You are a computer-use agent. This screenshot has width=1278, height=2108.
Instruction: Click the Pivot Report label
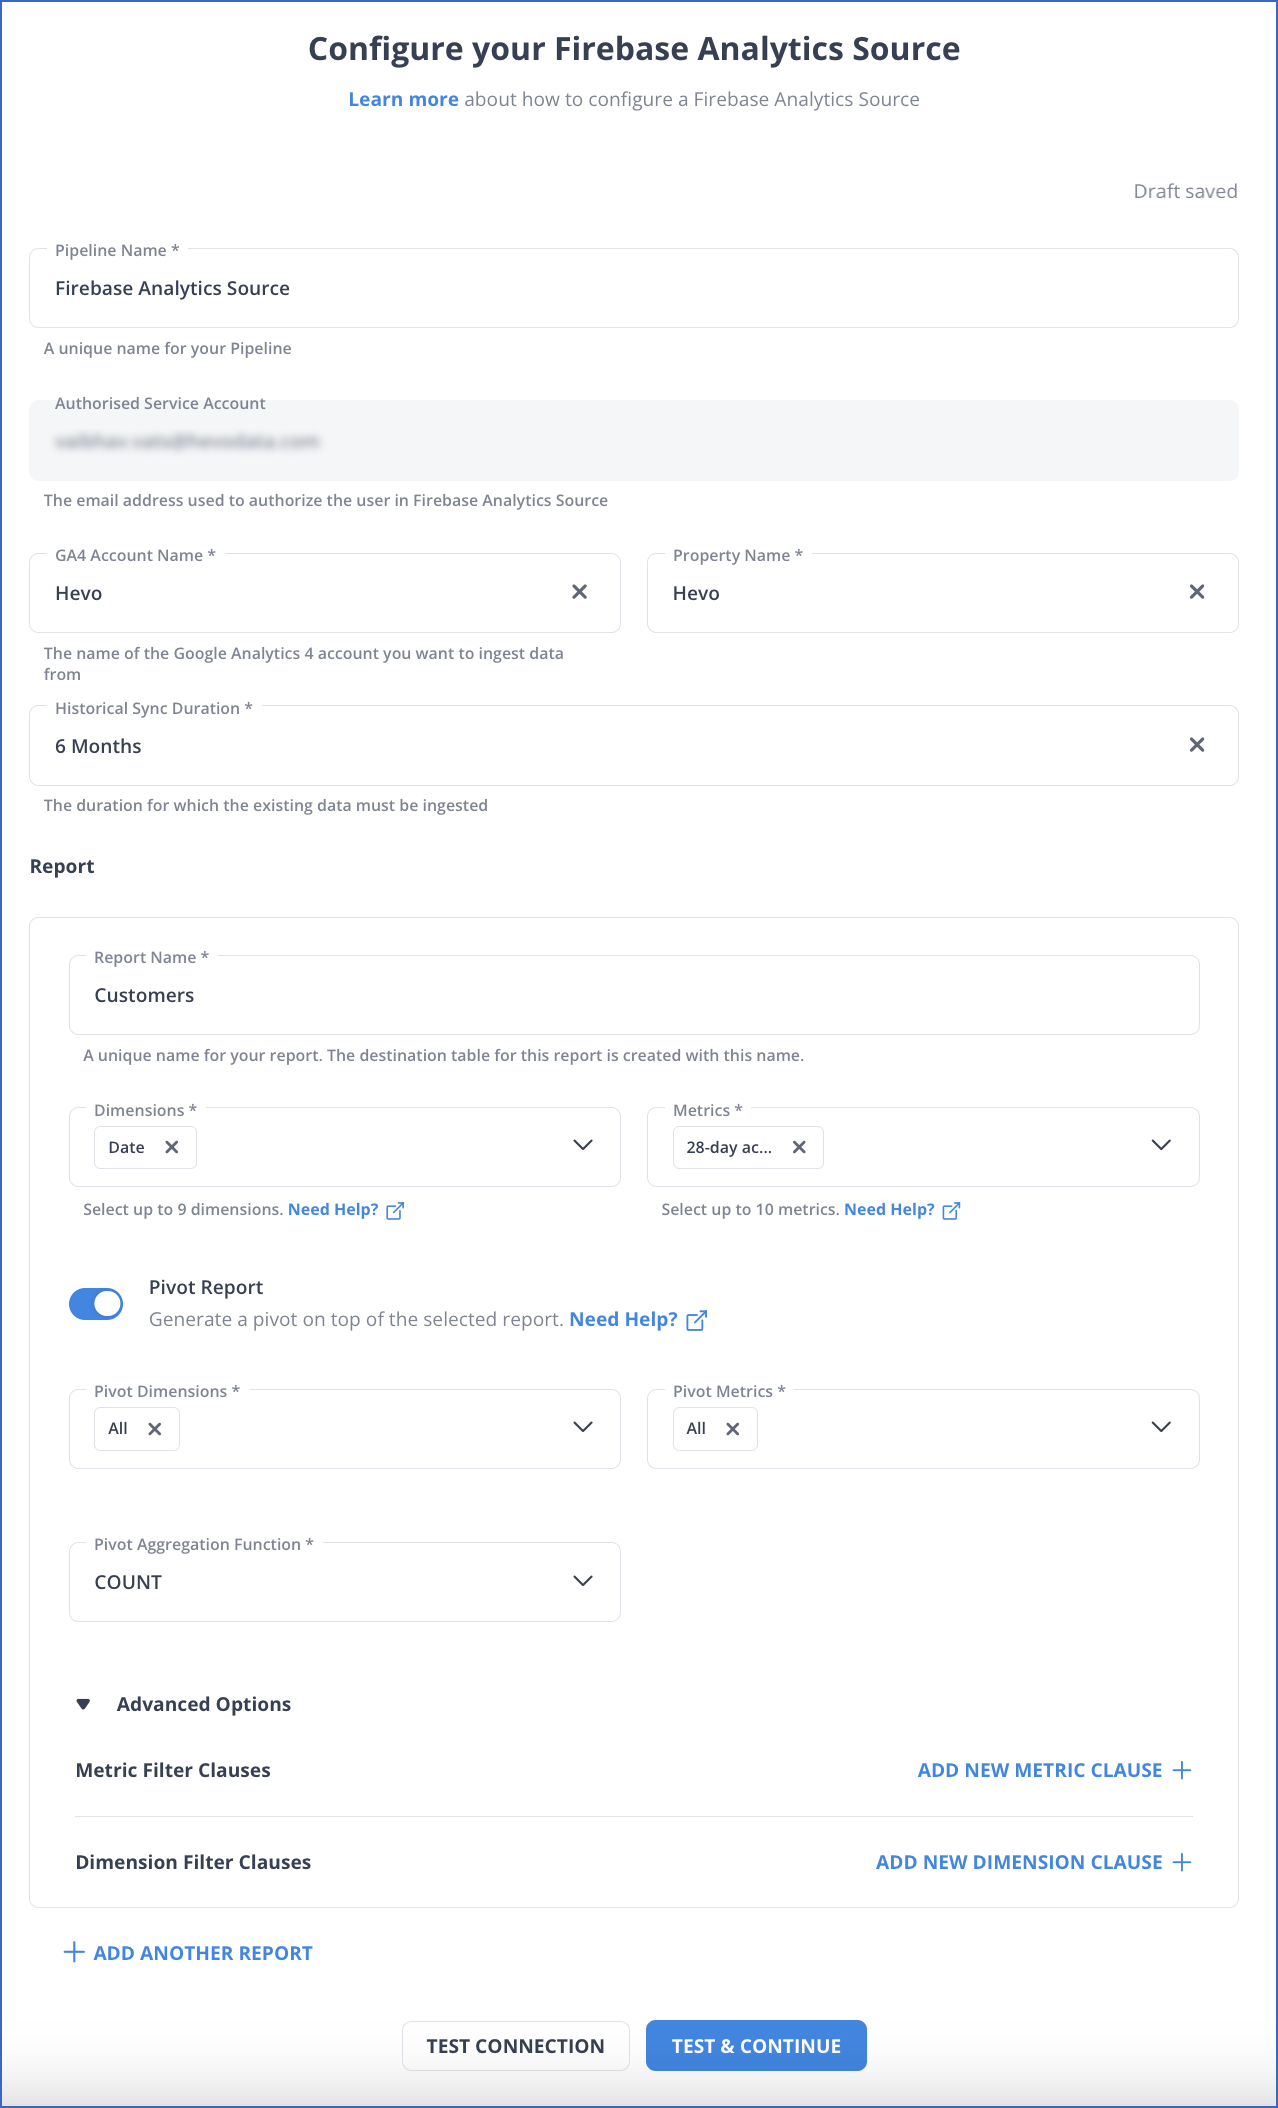(206, 1287)
